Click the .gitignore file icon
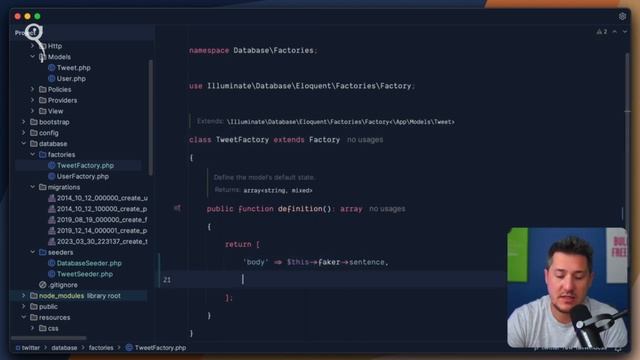Screen dimensions: 640x360 [x=42, y=285]
